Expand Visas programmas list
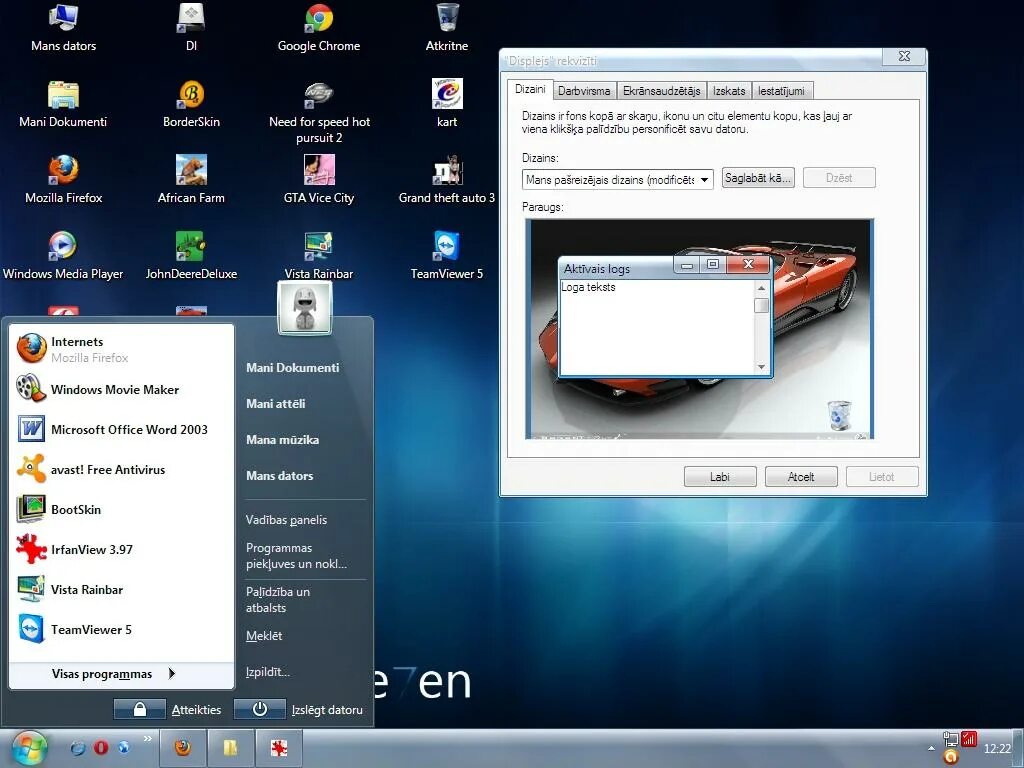Viewport: 1024px width, 768px height. coord(121,674)
